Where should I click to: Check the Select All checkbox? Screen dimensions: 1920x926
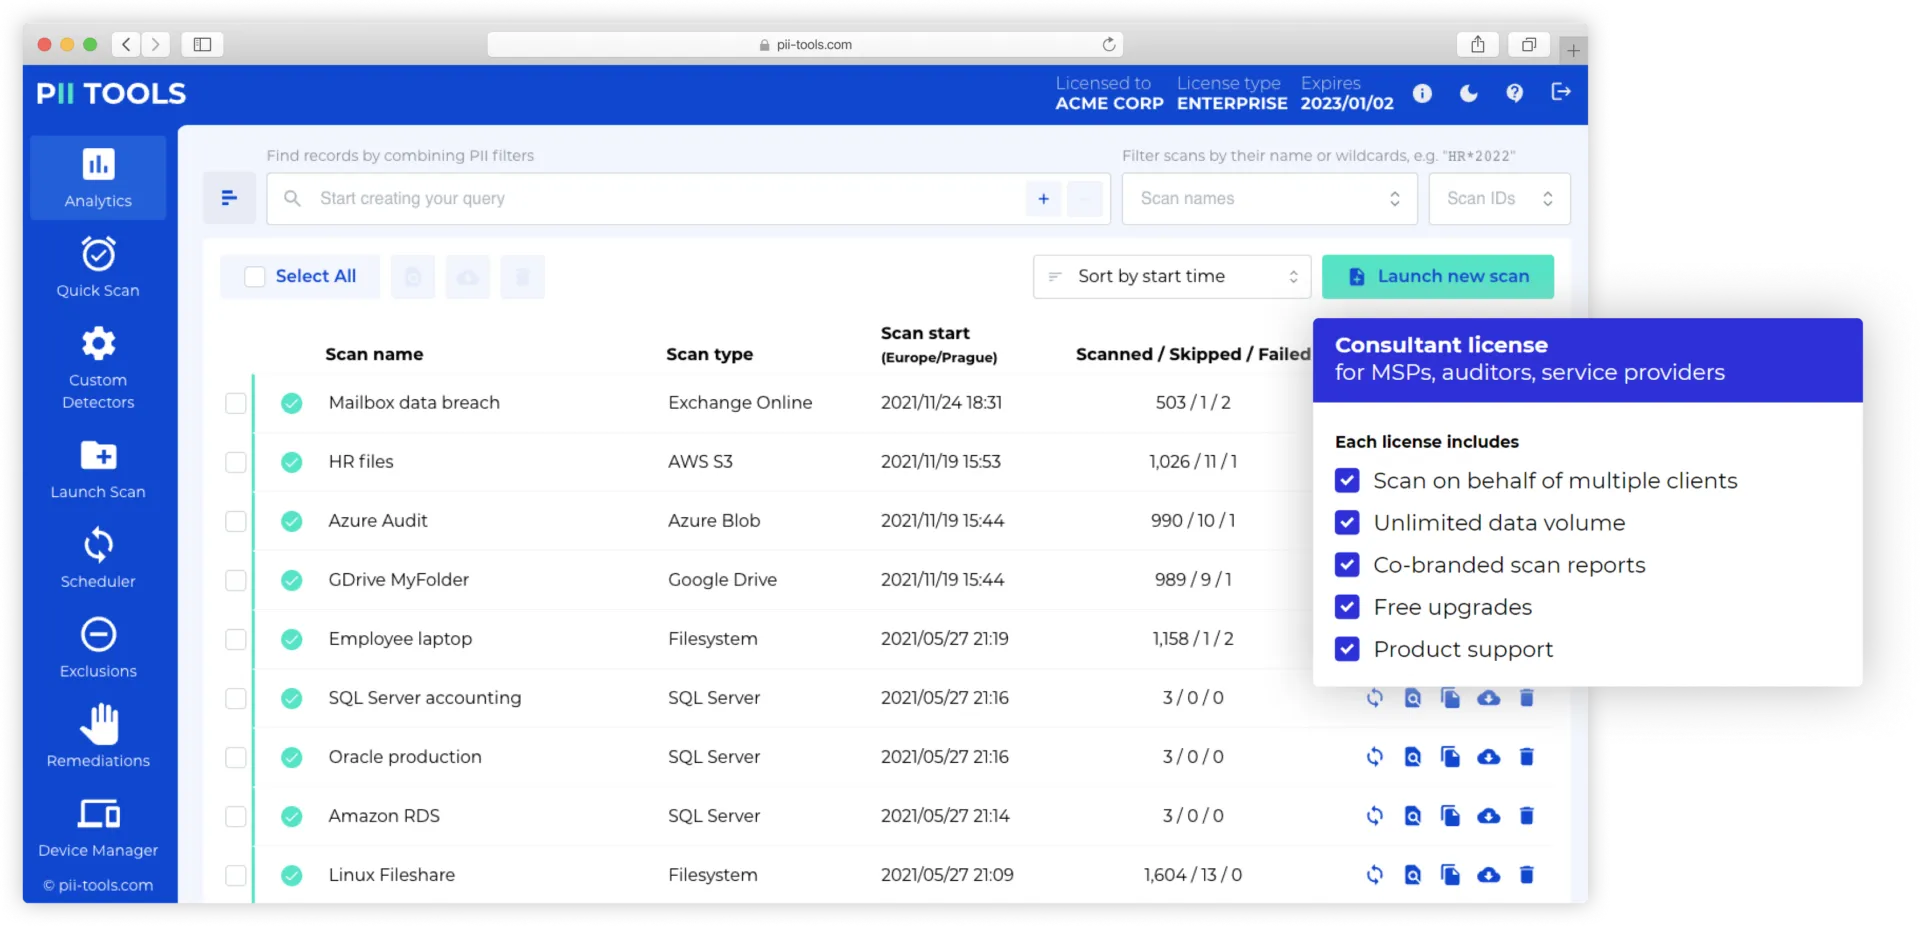click(255, 276)
